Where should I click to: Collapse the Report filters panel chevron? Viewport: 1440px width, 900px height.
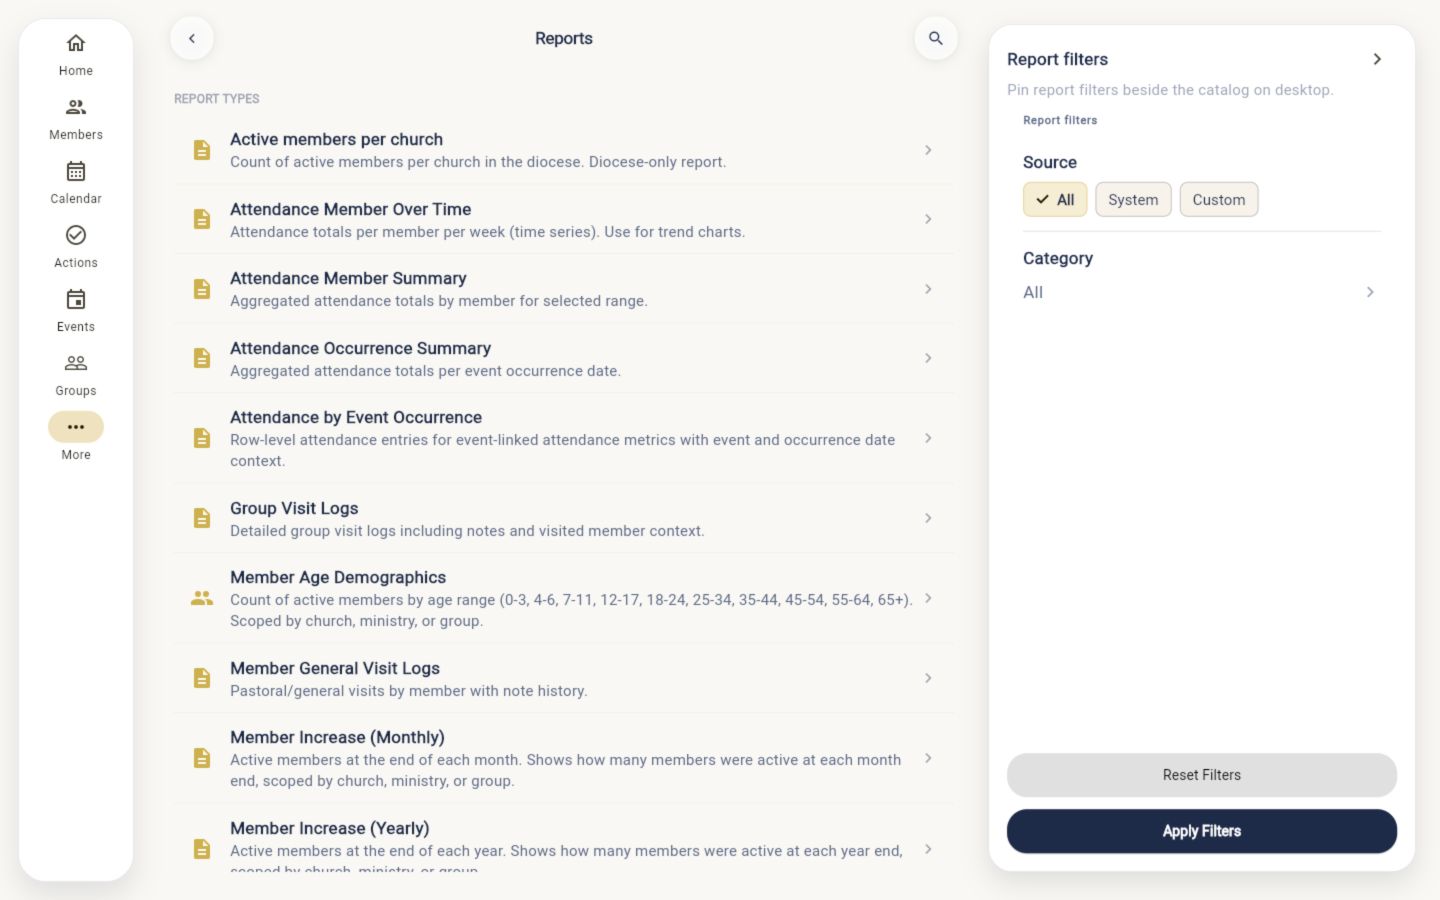pyautogui.click(x=1377, y=59)
